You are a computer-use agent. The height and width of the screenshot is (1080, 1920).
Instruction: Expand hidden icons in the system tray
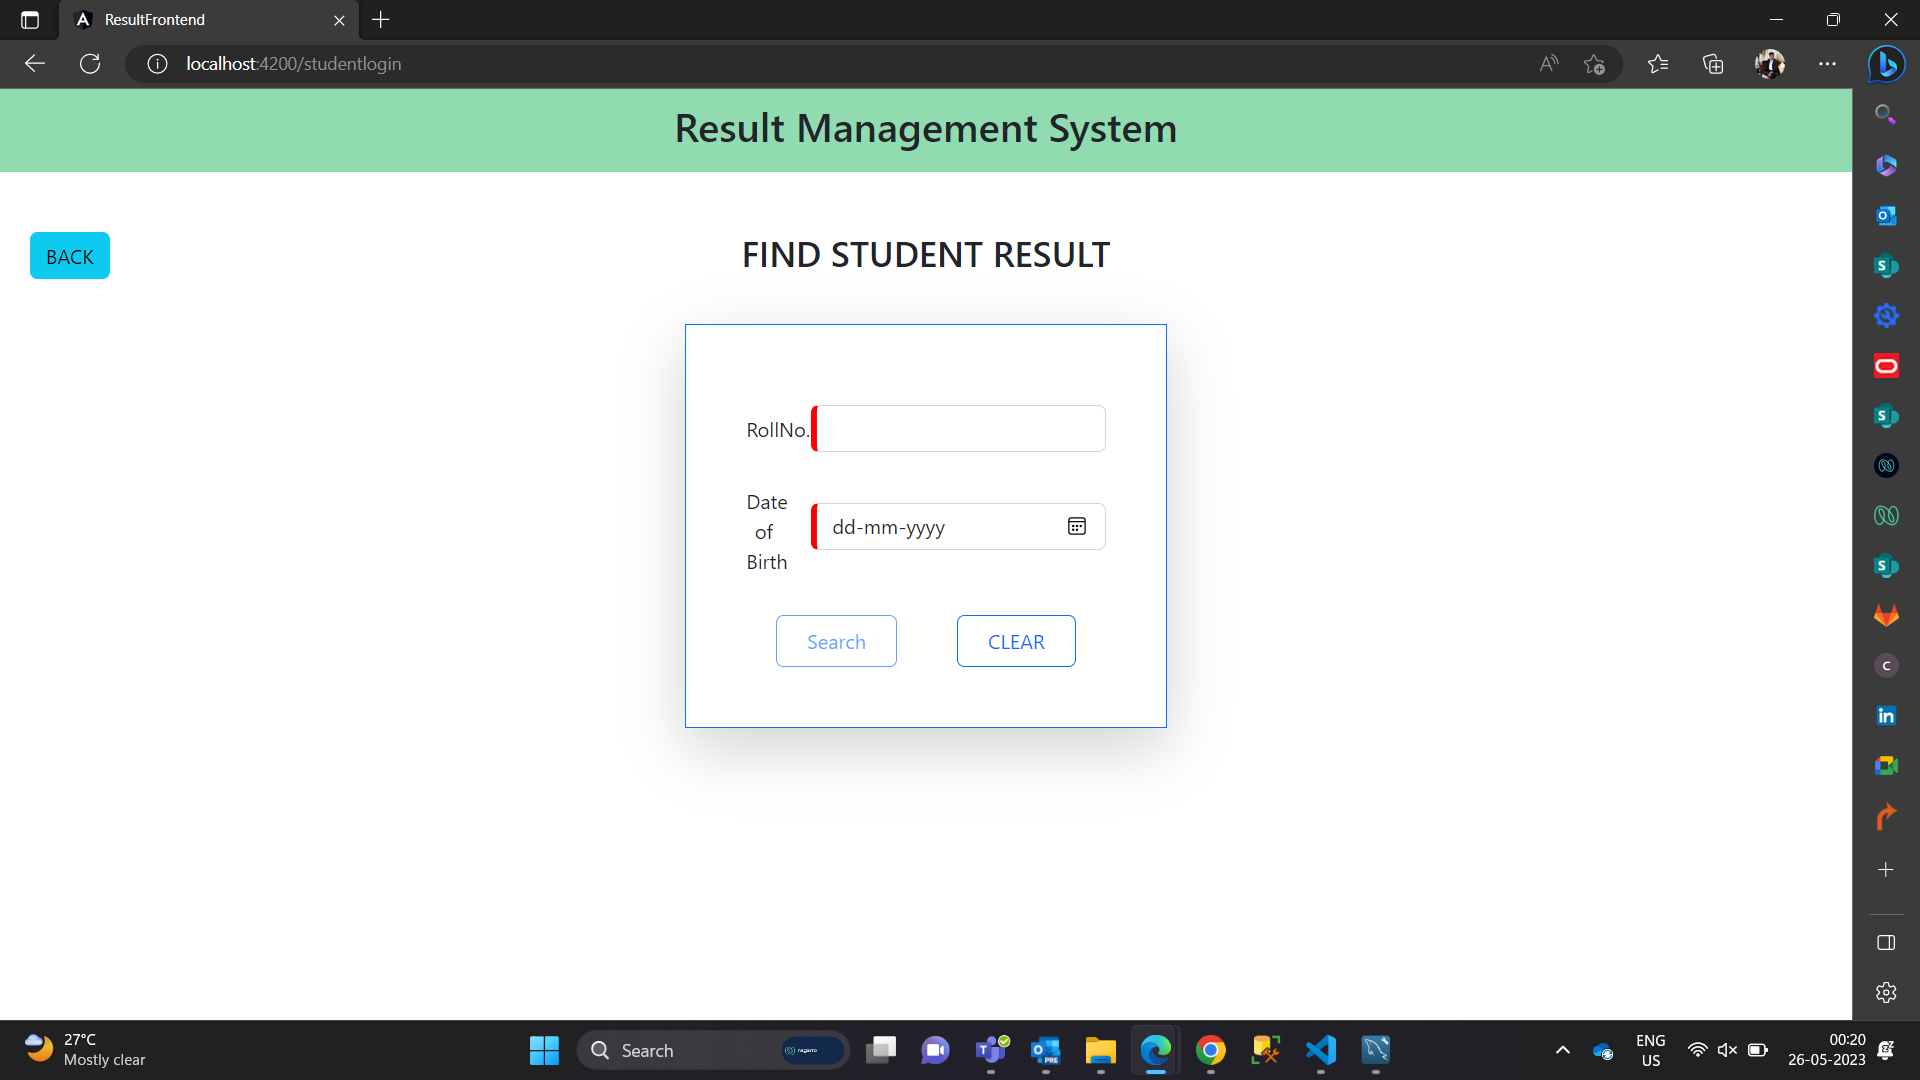[1561, 1050]
